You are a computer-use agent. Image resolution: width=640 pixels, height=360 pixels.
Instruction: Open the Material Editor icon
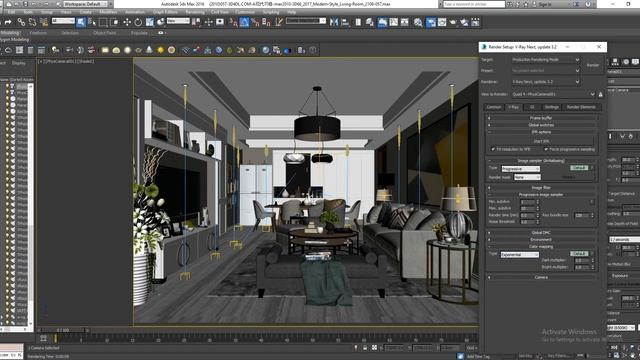pyautogui.click(x=418, y=22)
